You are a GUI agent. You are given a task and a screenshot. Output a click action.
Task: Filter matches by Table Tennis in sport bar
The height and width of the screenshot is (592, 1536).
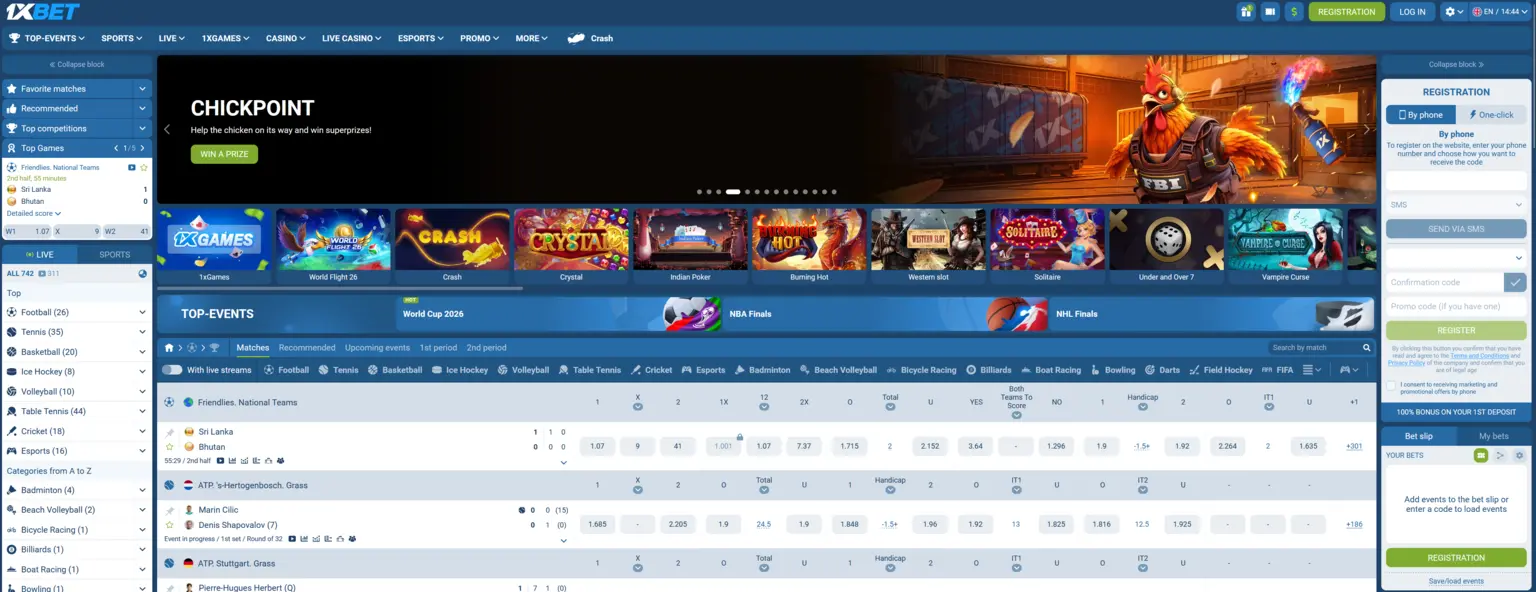589,370
